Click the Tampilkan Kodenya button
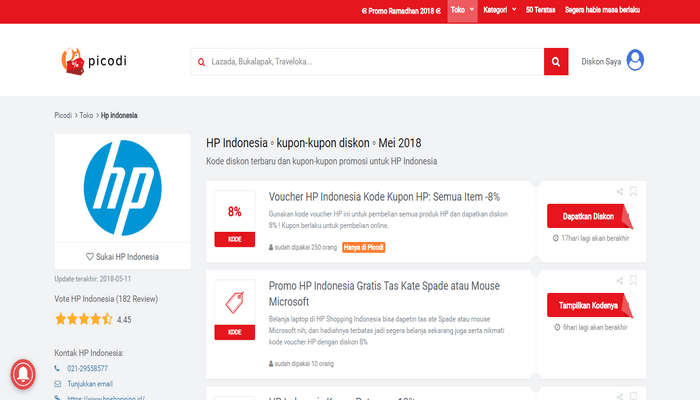The image size is (700, 400). tap(590, 306)
